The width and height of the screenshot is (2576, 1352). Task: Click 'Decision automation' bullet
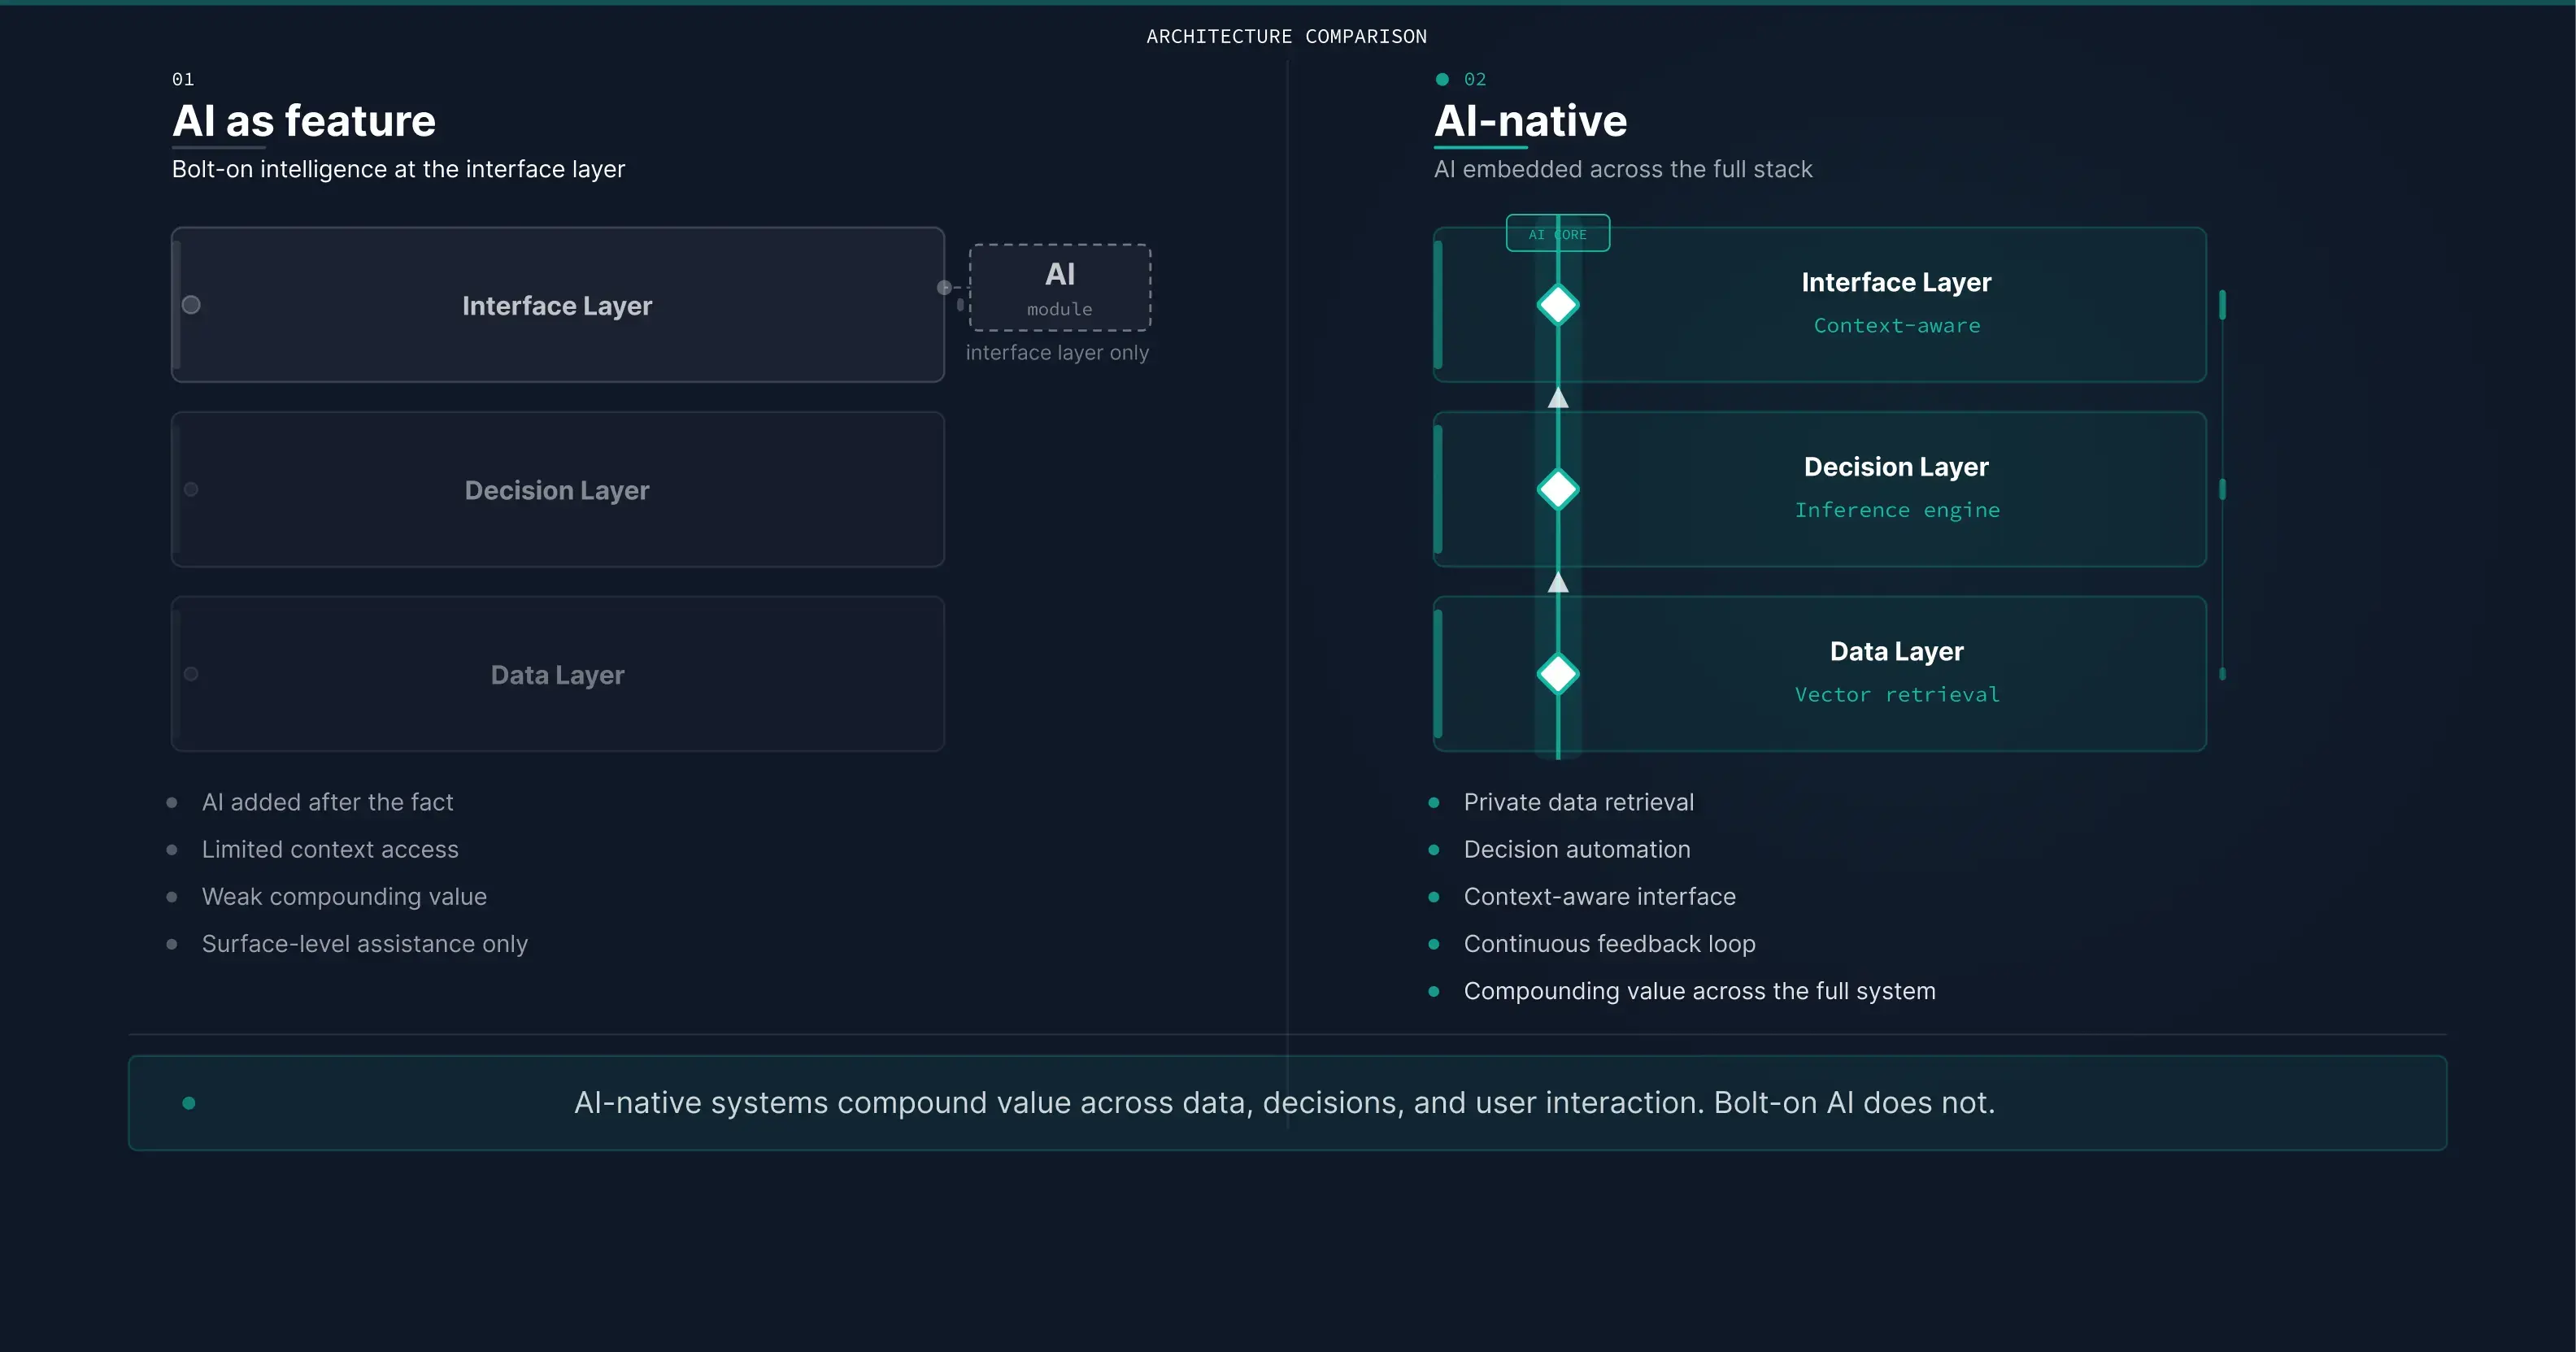click(x=1577, y=850)
